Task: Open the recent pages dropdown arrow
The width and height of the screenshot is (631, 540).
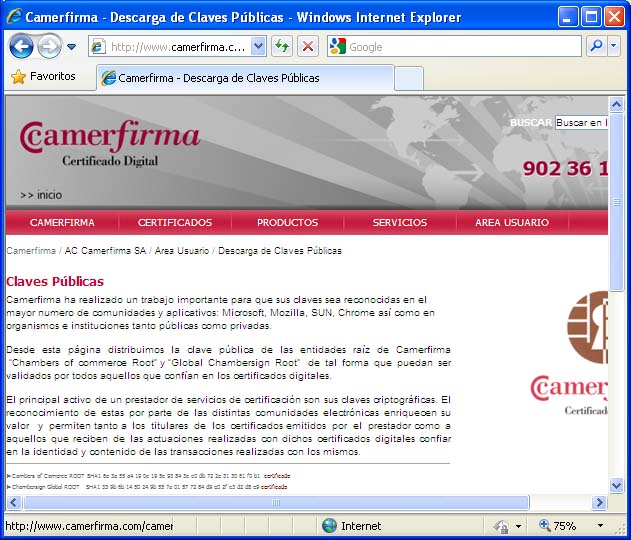Action: [x=72, y=47]
